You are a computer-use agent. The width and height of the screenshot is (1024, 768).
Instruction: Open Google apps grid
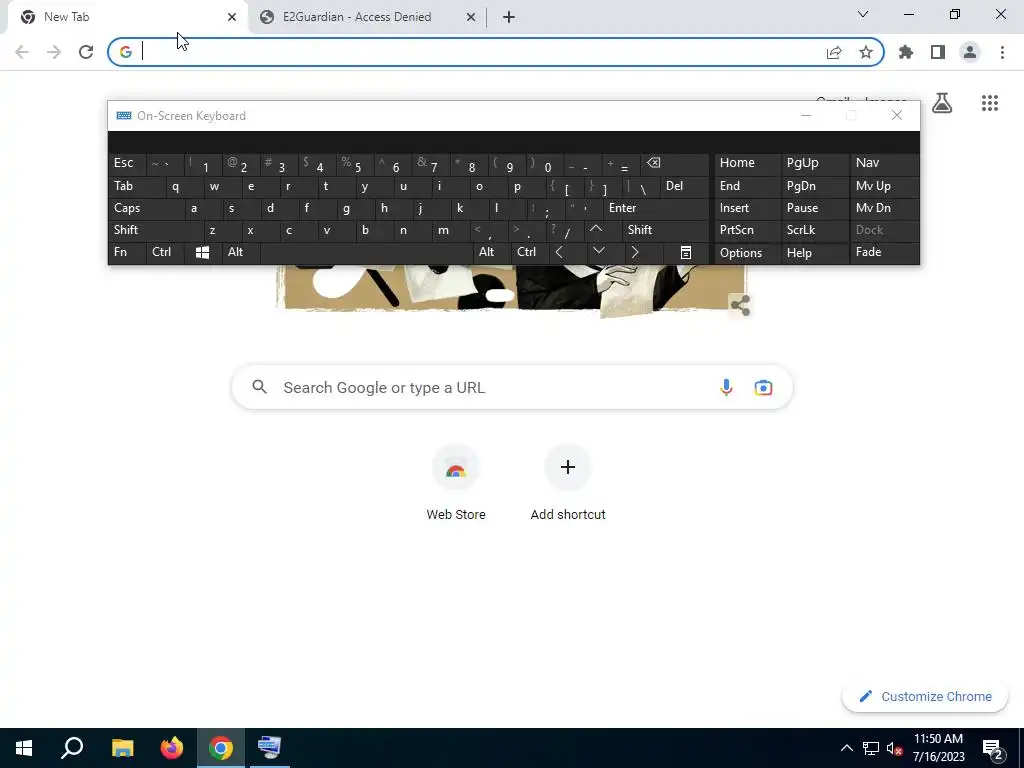click(x=990, y=103)
